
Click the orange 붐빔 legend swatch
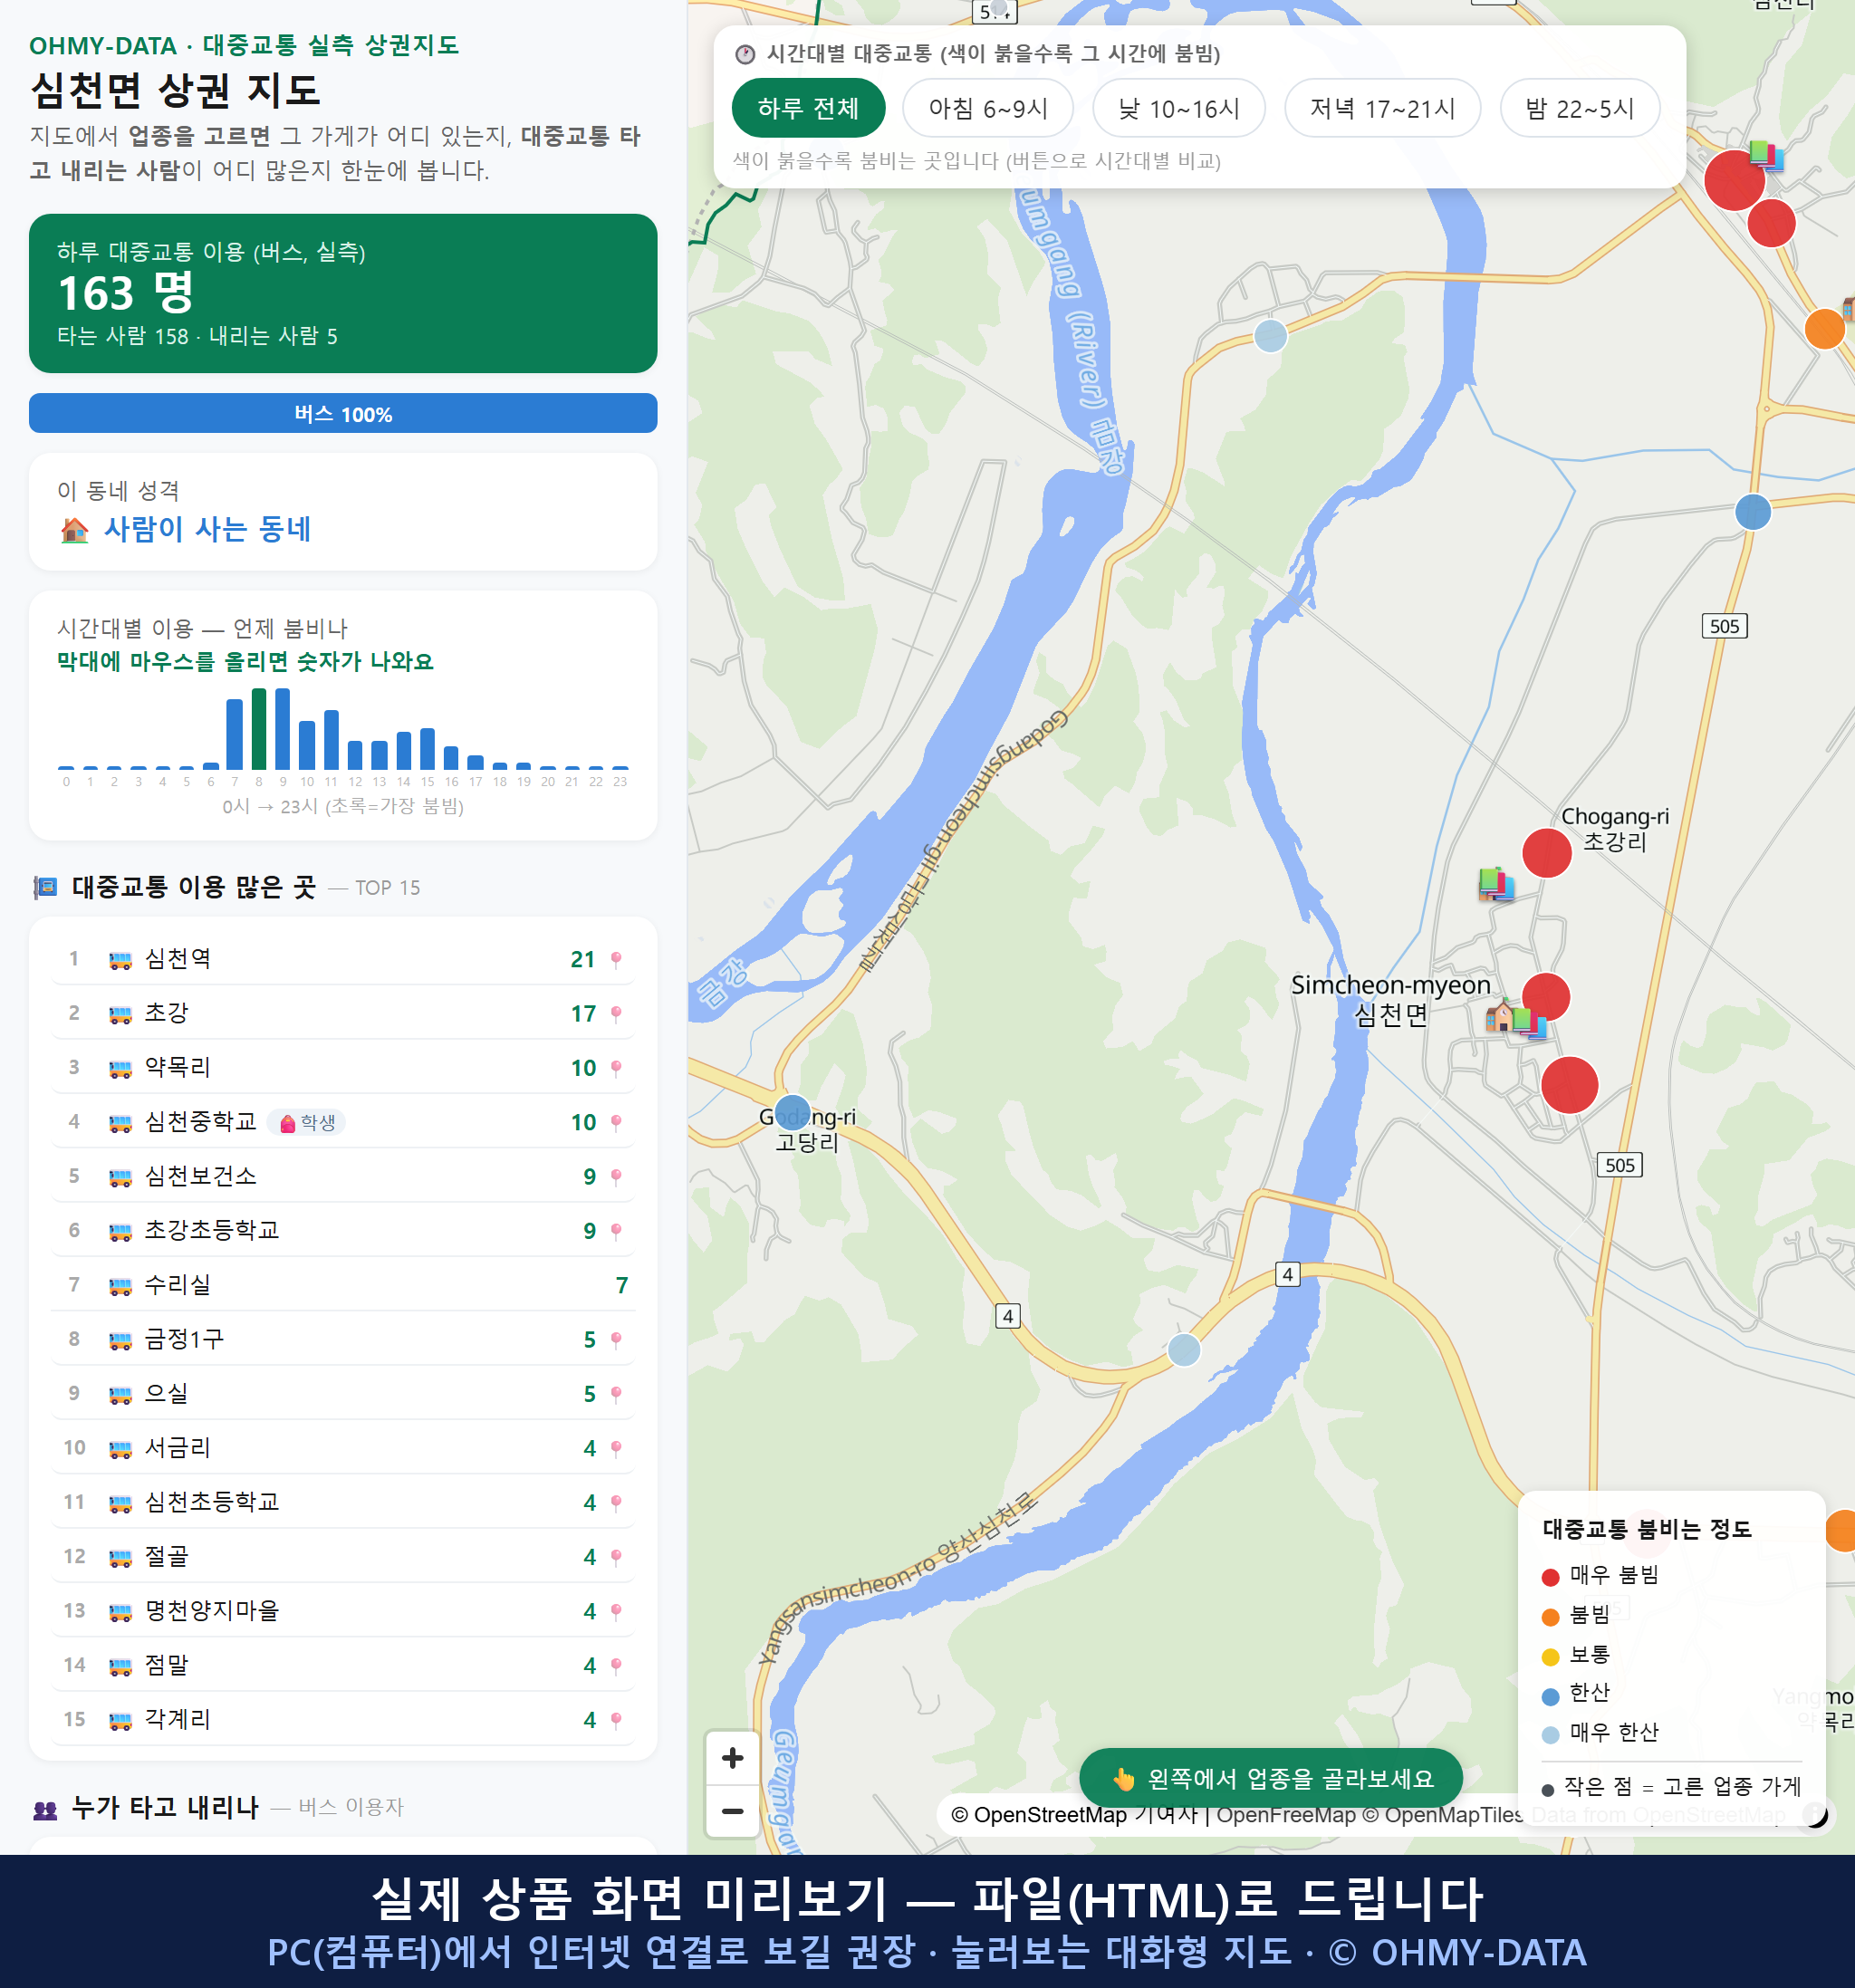[x=1551, y=1617]
